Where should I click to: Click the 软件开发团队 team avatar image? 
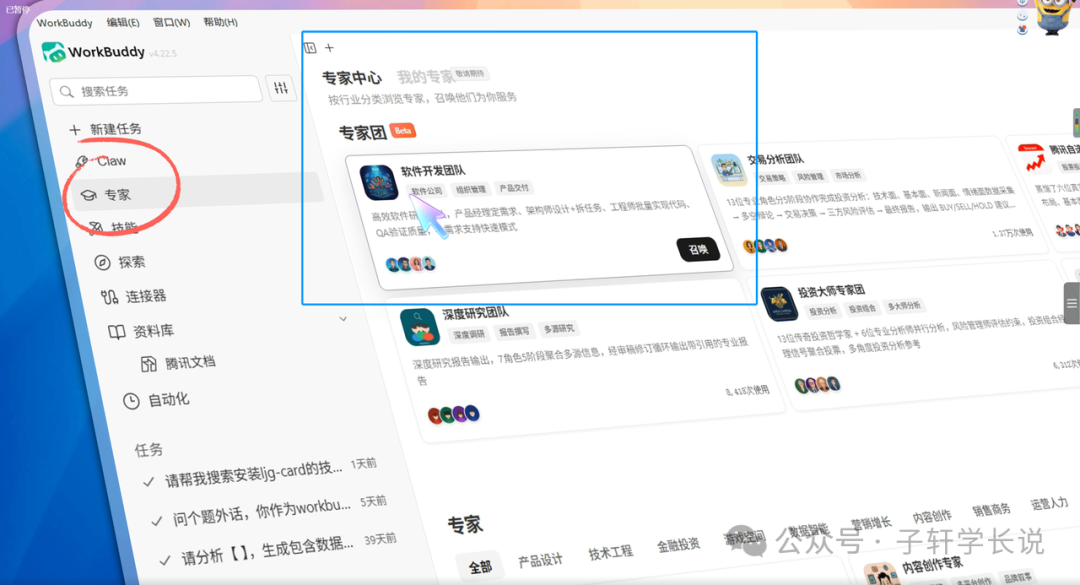tap(378, 183)
